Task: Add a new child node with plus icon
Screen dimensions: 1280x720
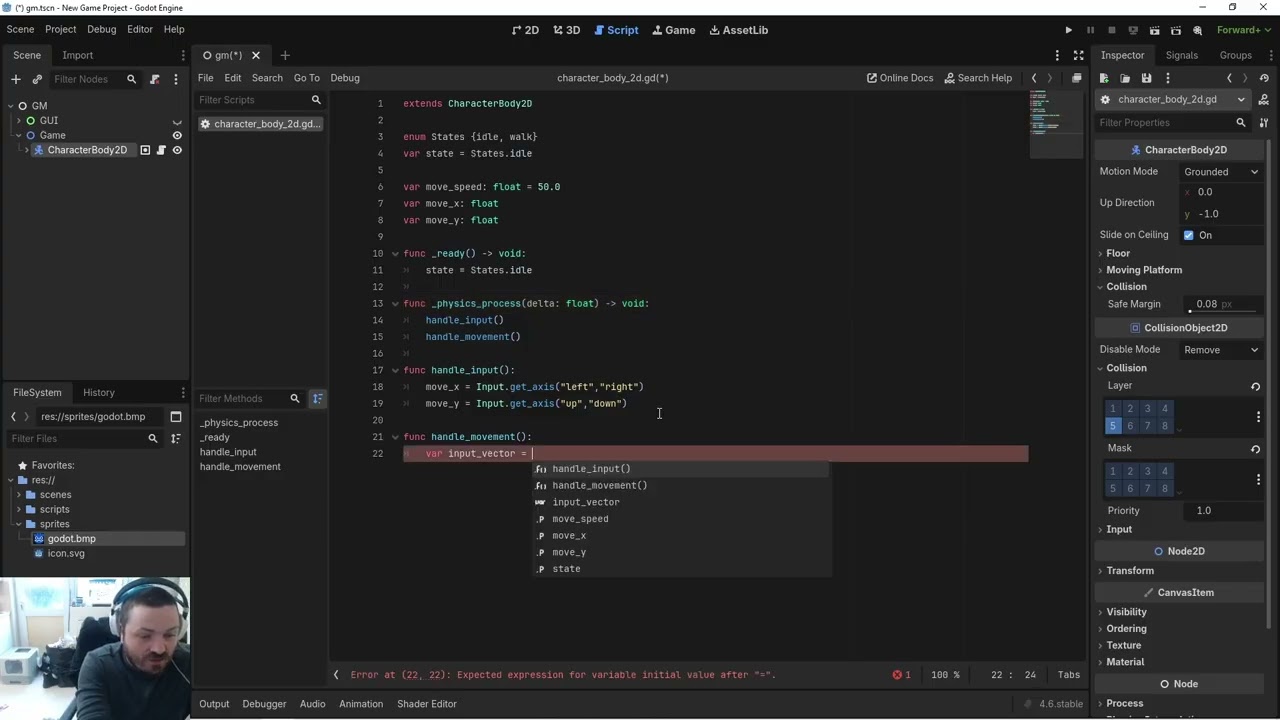Action: click(16, 79)
